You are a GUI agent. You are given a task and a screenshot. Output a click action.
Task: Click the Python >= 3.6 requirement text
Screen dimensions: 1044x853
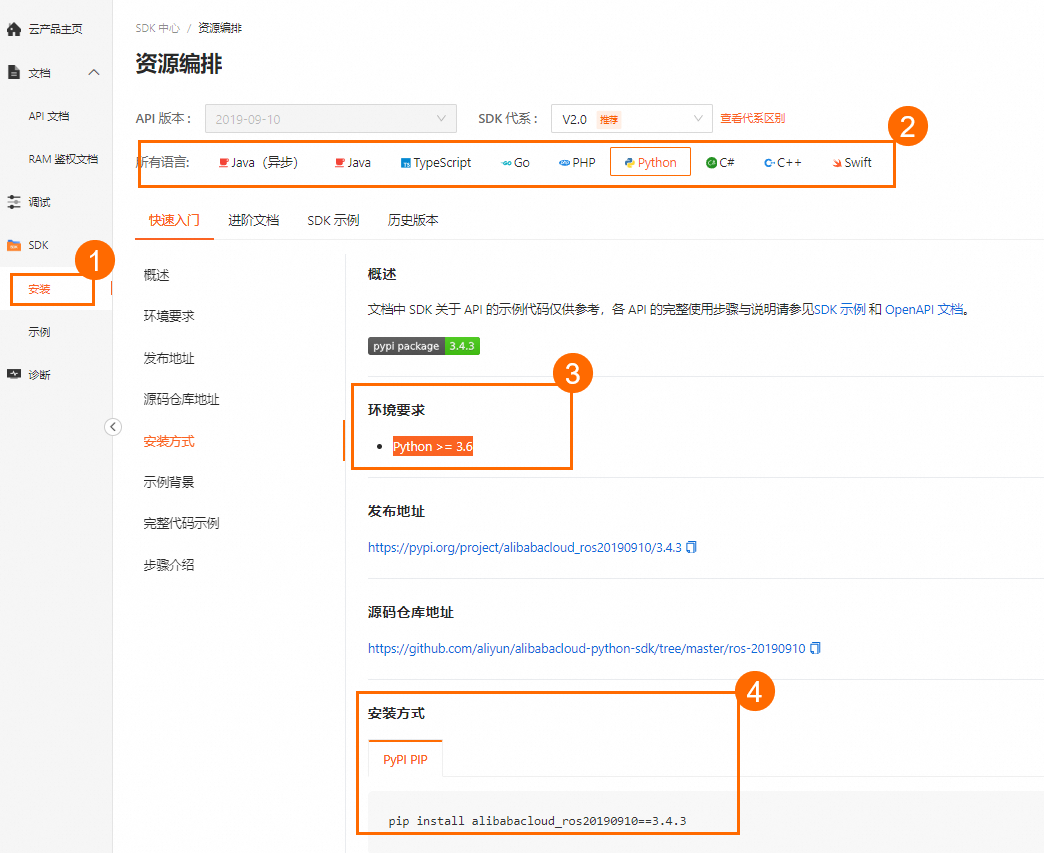pyautogui.click(x=433, y=446)
